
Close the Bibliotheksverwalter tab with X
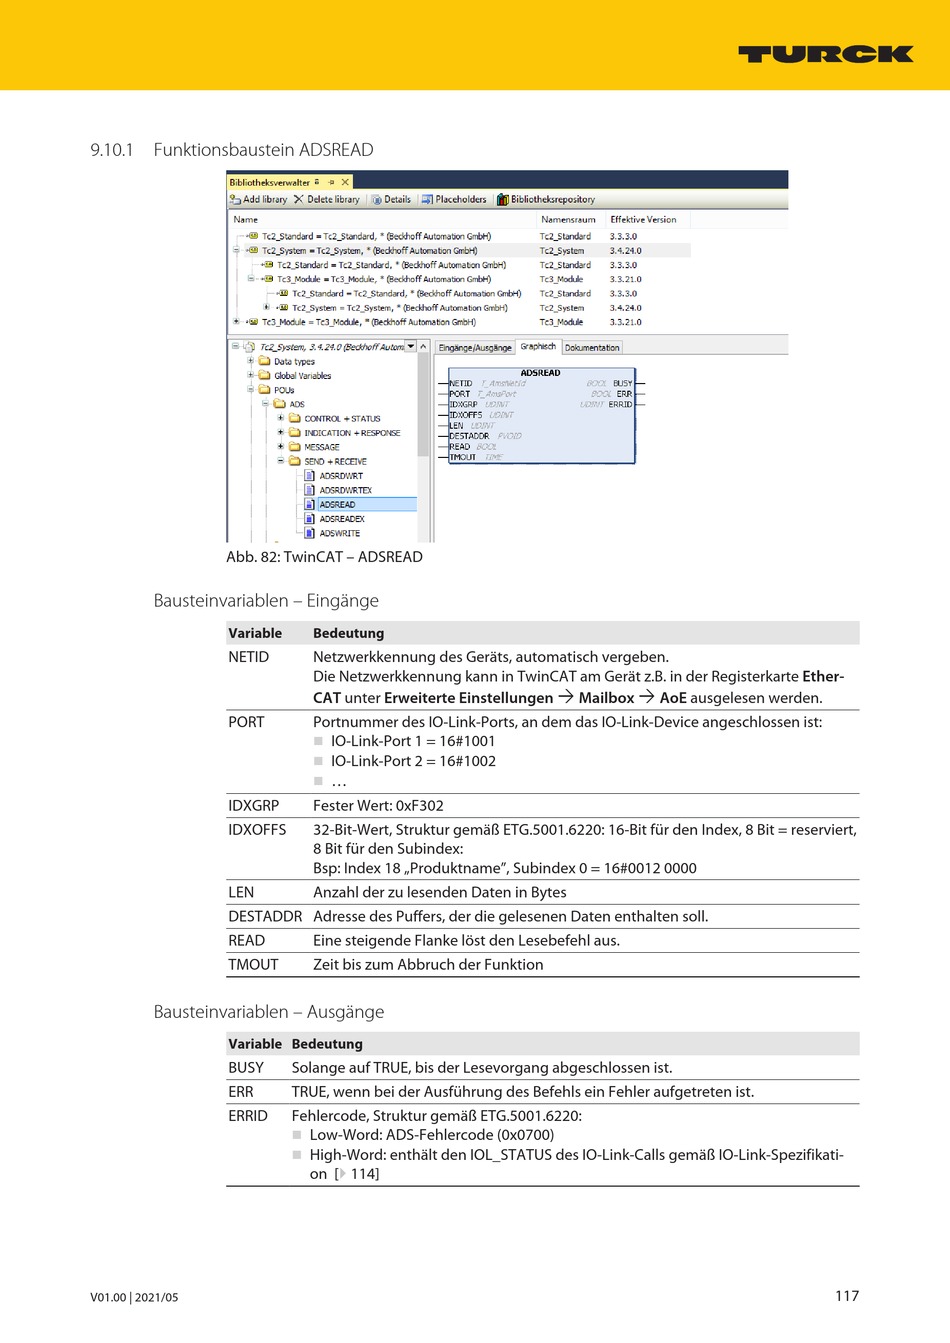(345, 182)
